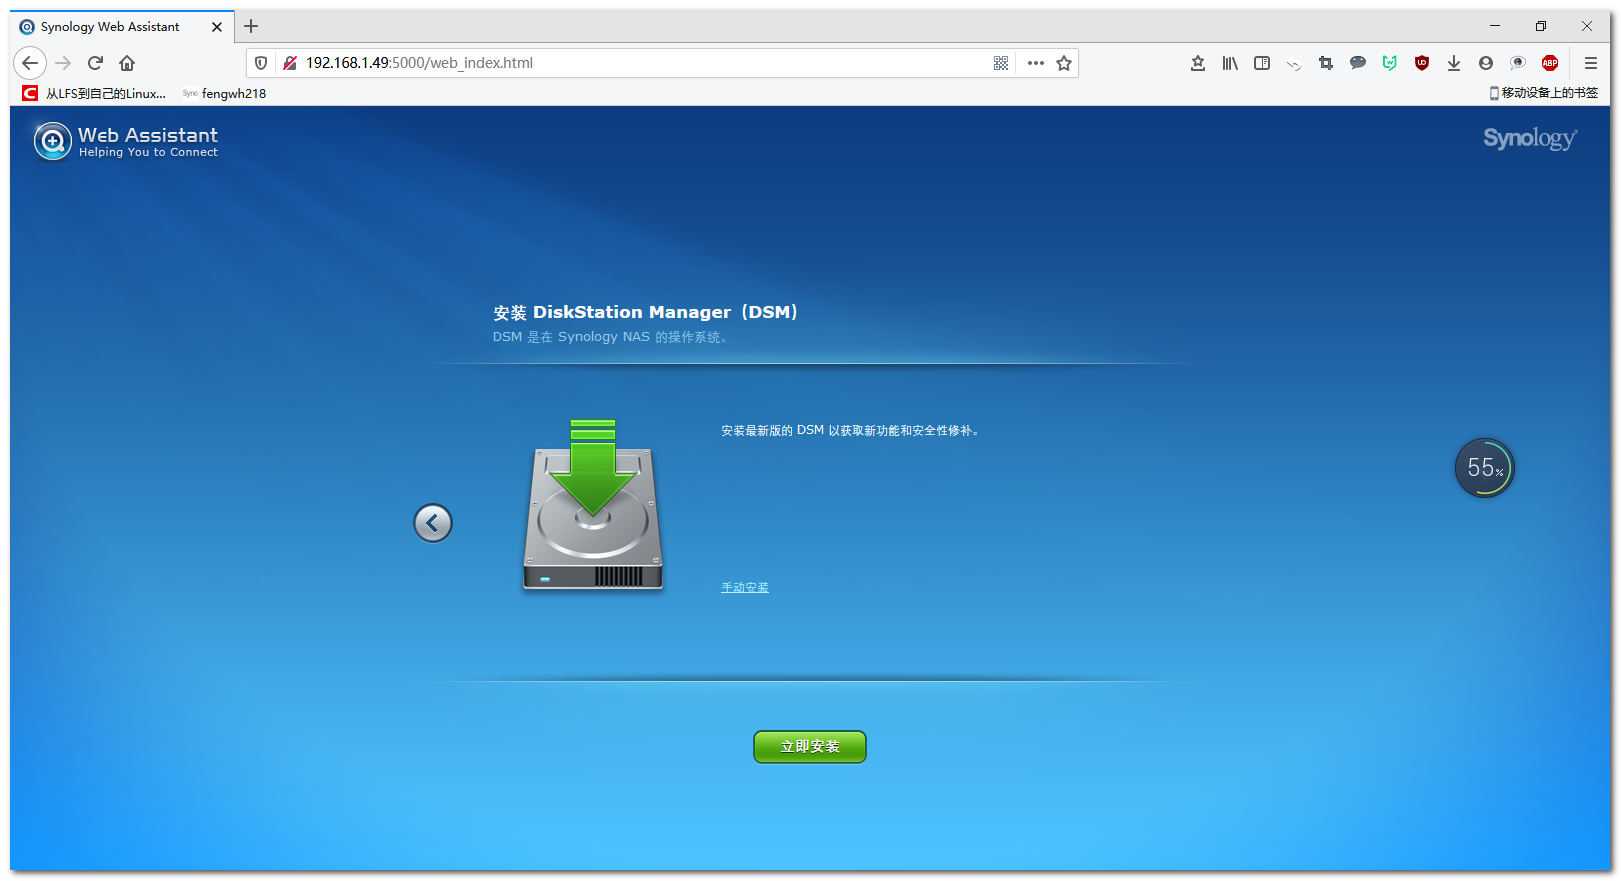
Task: Minimize the Firefox window
Action: (x=1495, y=26)
